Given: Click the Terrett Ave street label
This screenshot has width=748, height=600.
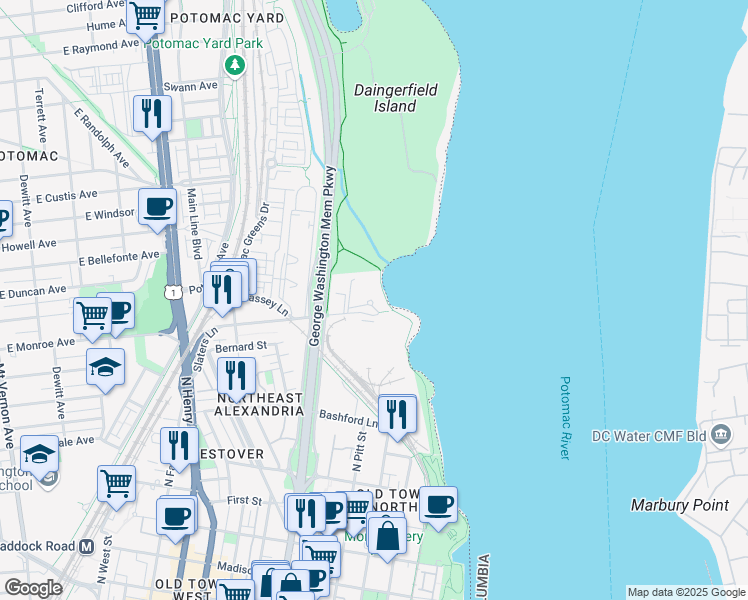Looking at the screenshot, I should pyautogui.click(x=41, y=115).
